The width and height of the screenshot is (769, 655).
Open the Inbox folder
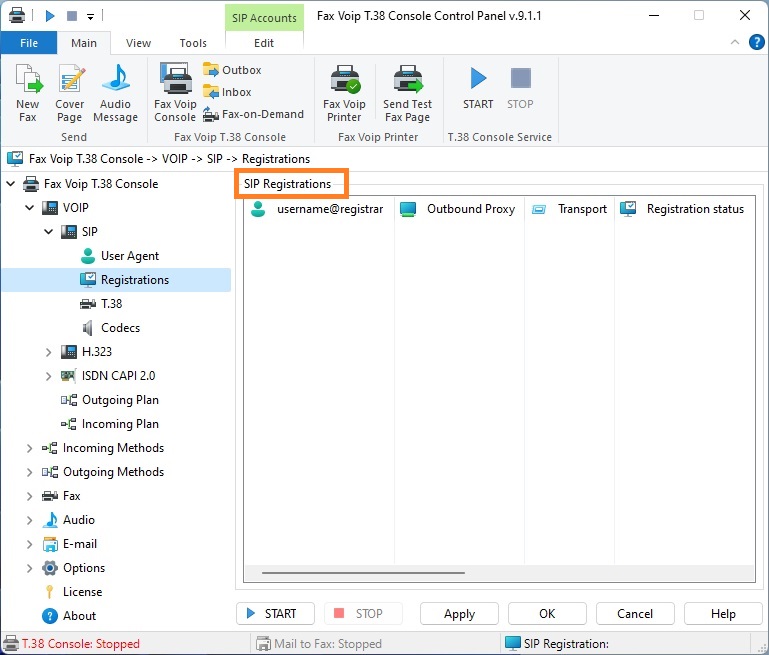[227, 92]
